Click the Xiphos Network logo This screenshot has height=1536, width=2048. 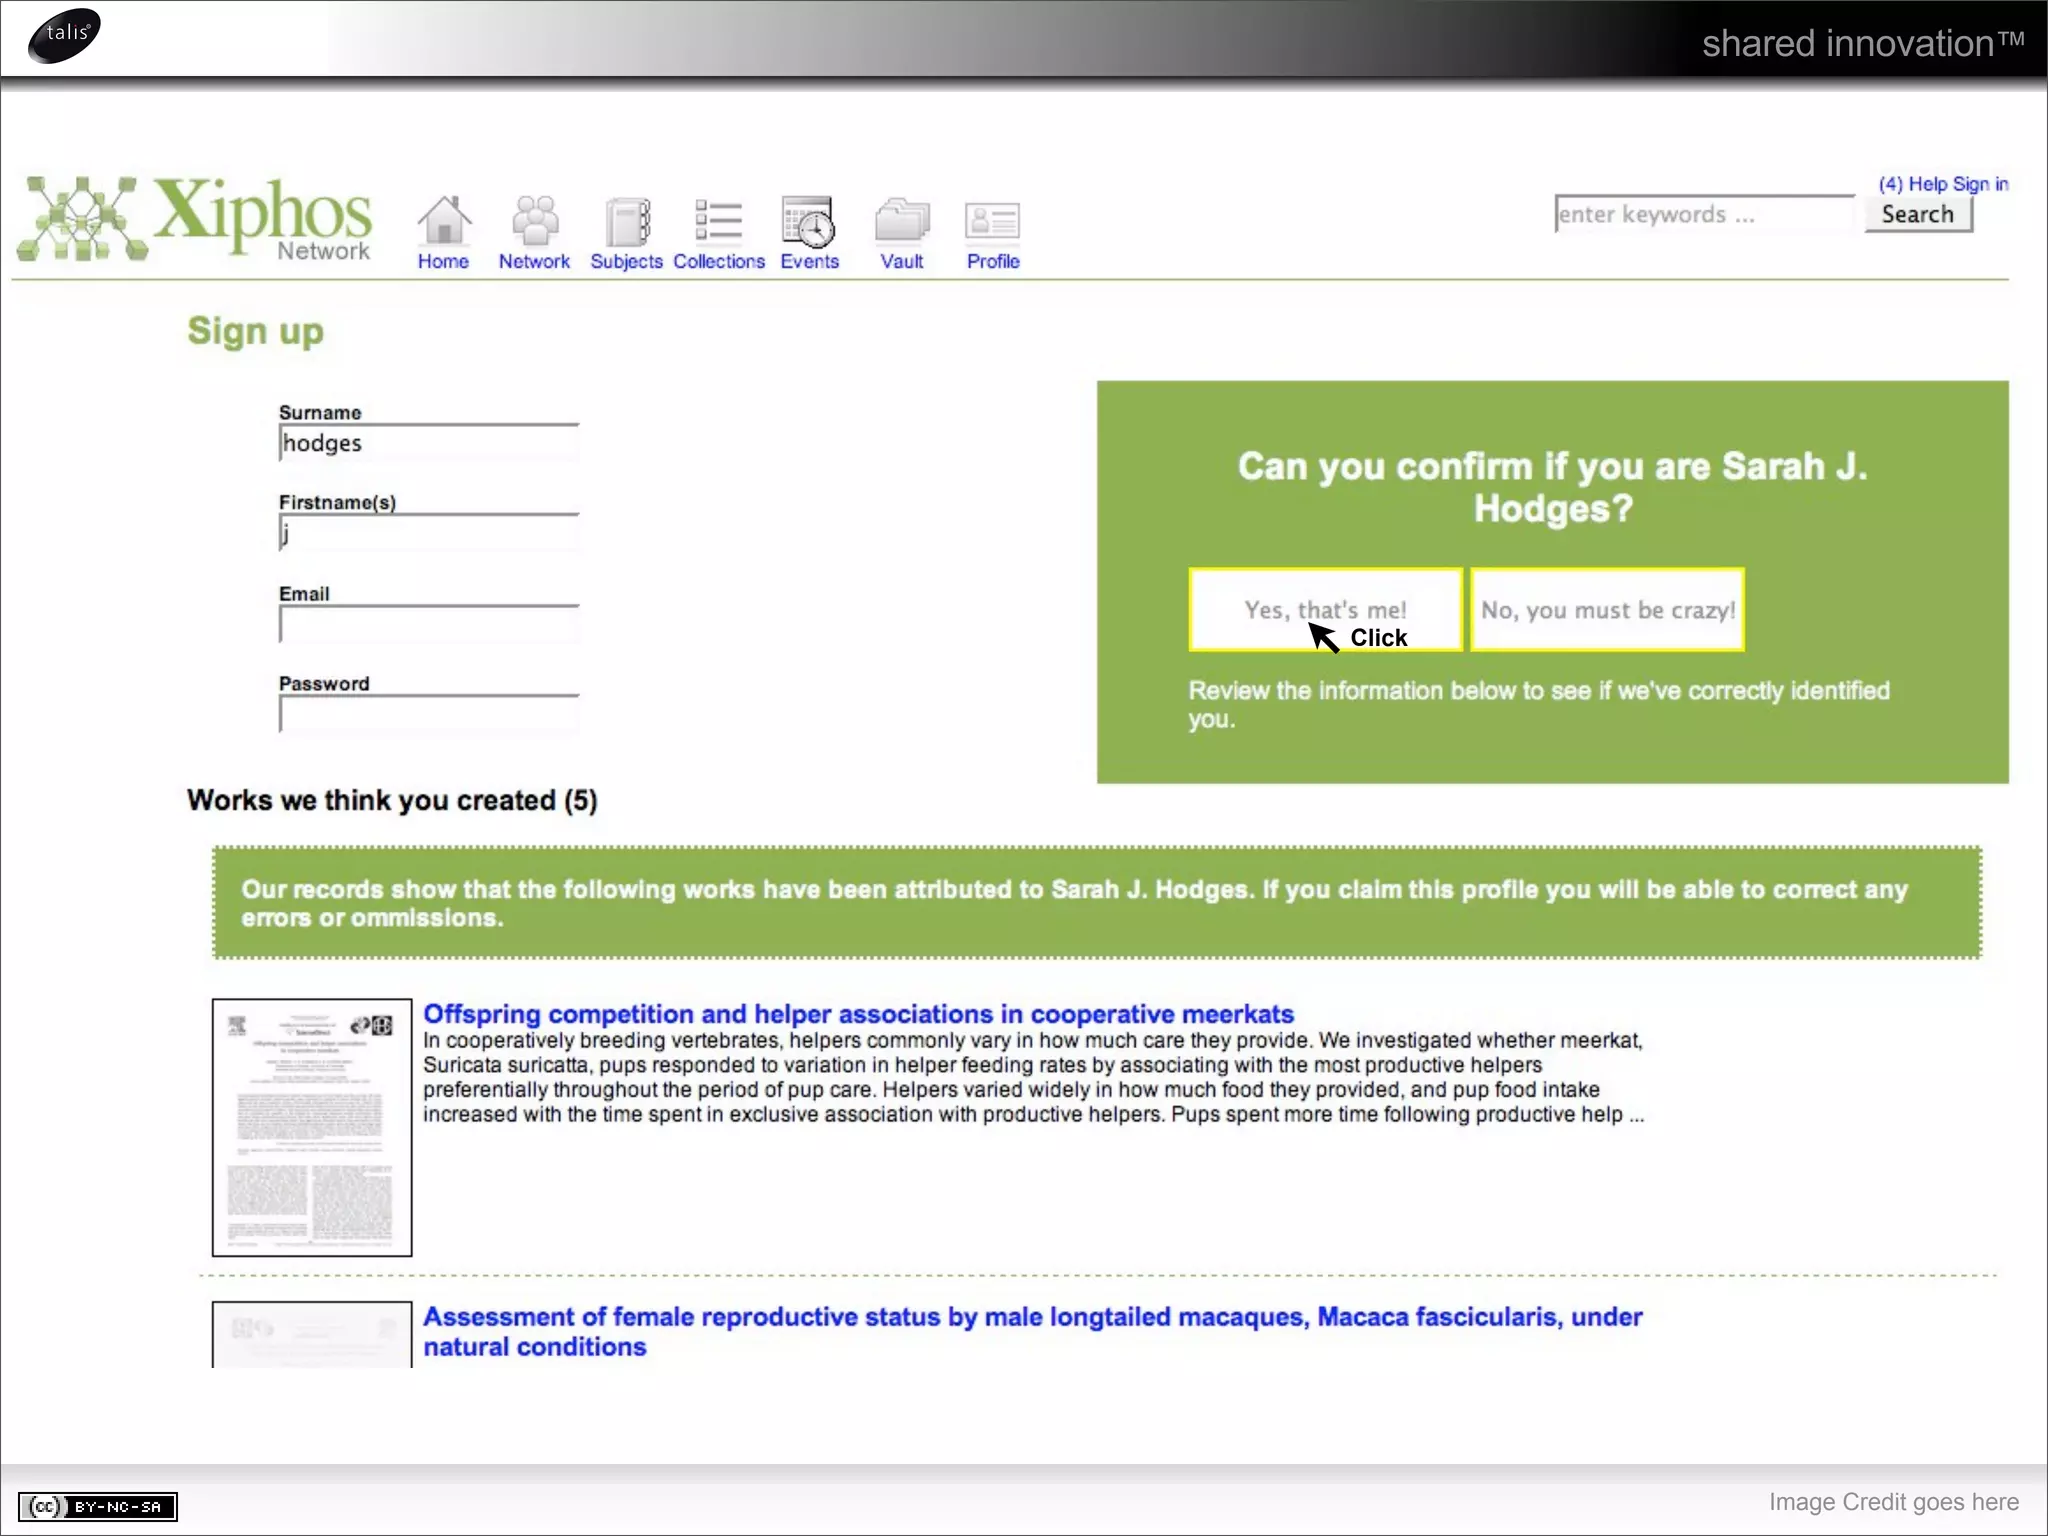(195, 218)
